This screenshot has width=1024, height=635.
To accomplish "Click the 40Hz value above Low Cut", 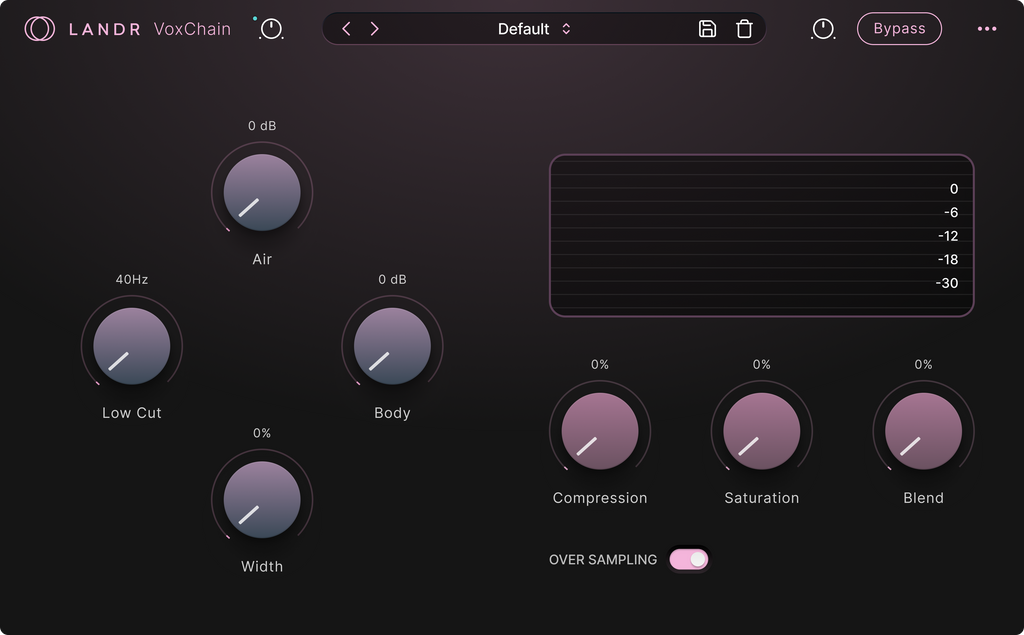I will pos(131,280).
